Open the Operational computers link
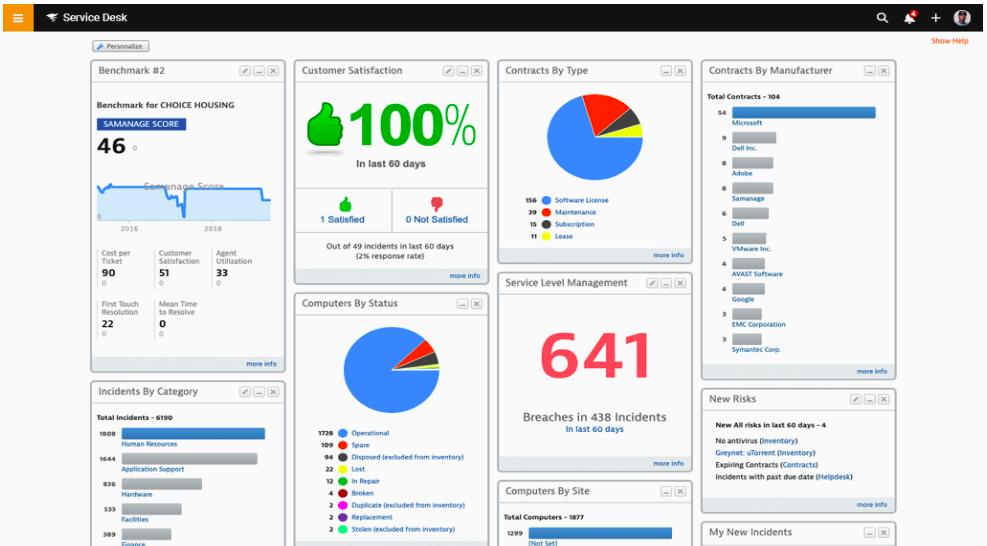Viewport: 987px width, 546px height. click(370, 433)
